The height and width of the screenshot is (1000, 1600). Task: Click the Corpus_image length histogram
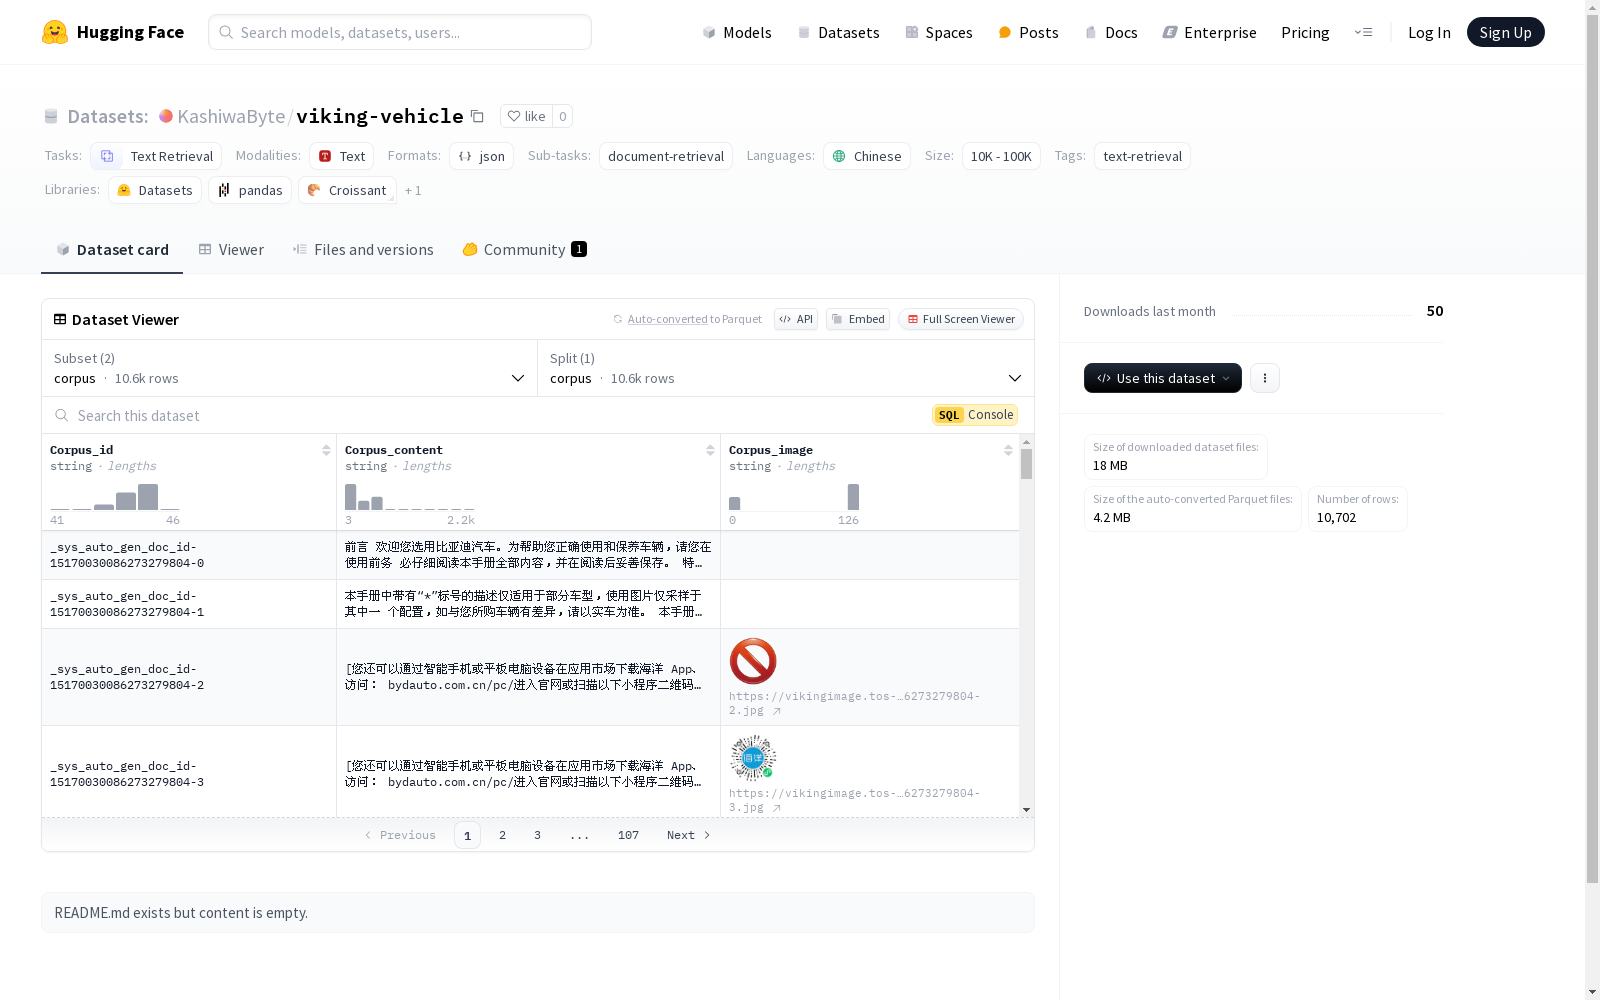[x=794, y=498]
